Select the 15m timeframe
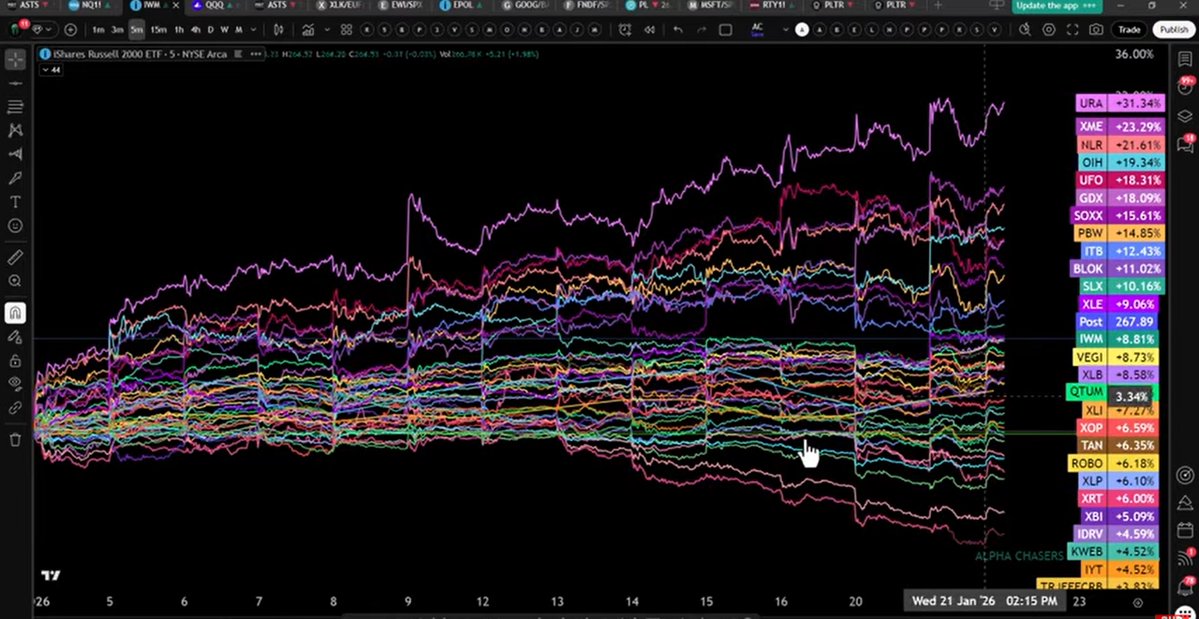 pyautogui.click(x=158, y=30)
